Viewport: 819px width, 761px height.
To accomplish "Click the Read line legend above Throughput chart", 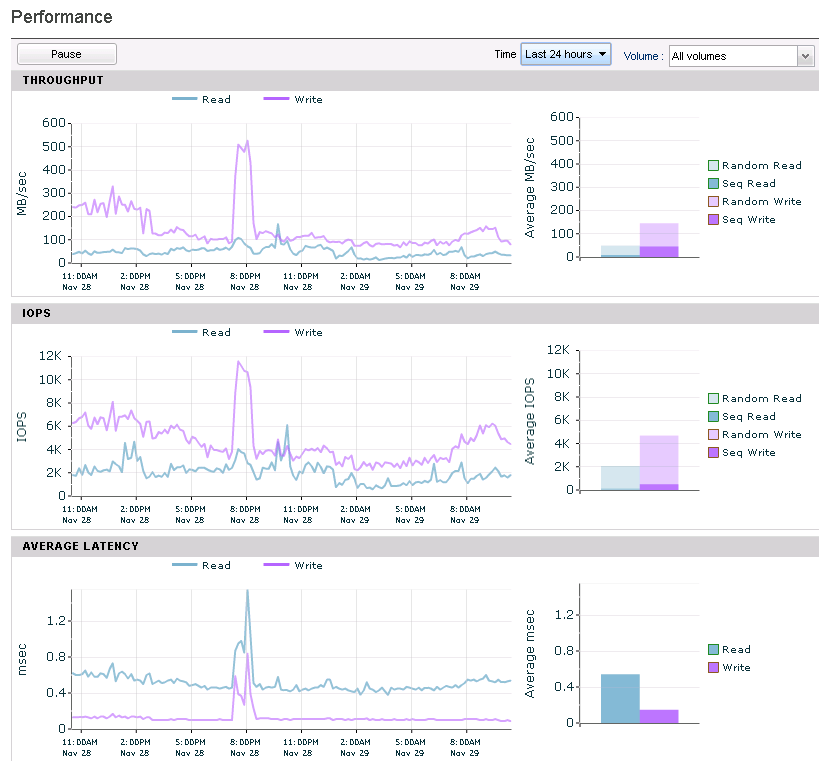I will (201, 99).
